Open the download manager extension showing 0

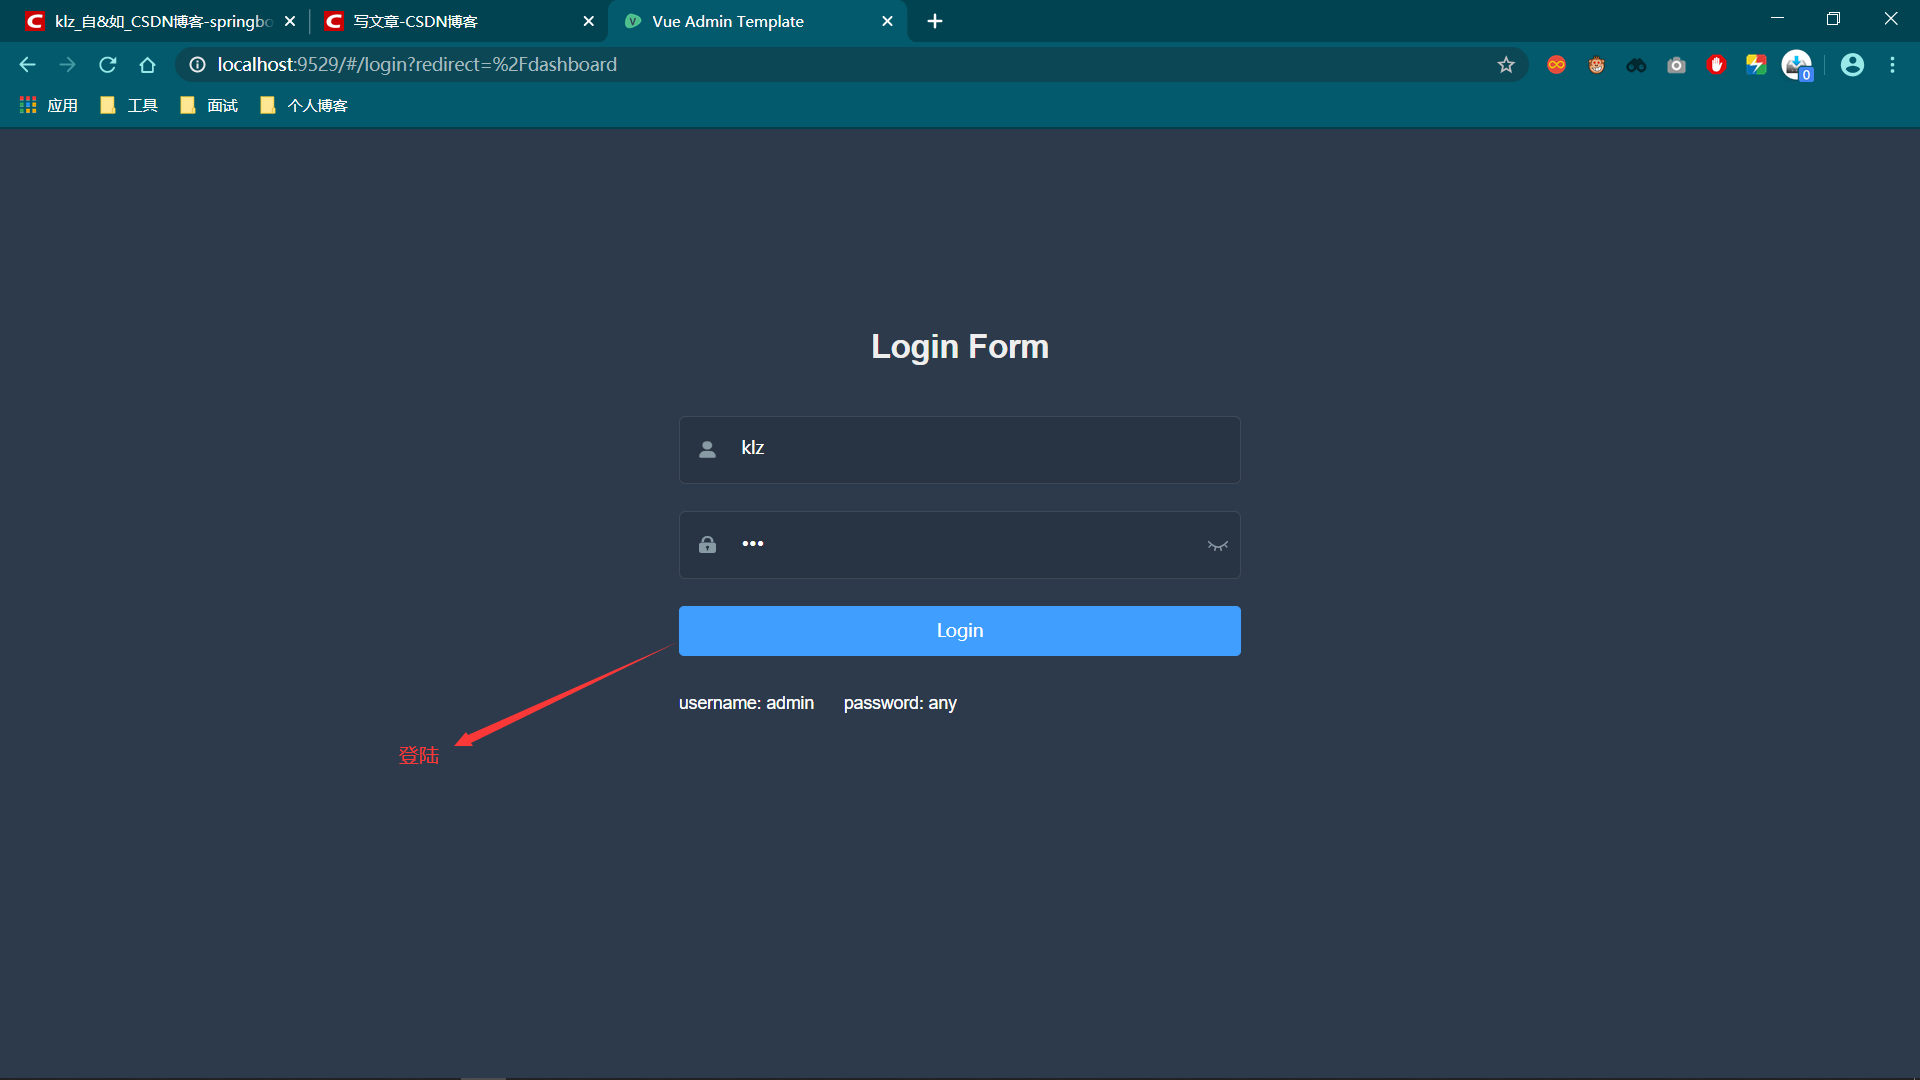point(1797,65)
